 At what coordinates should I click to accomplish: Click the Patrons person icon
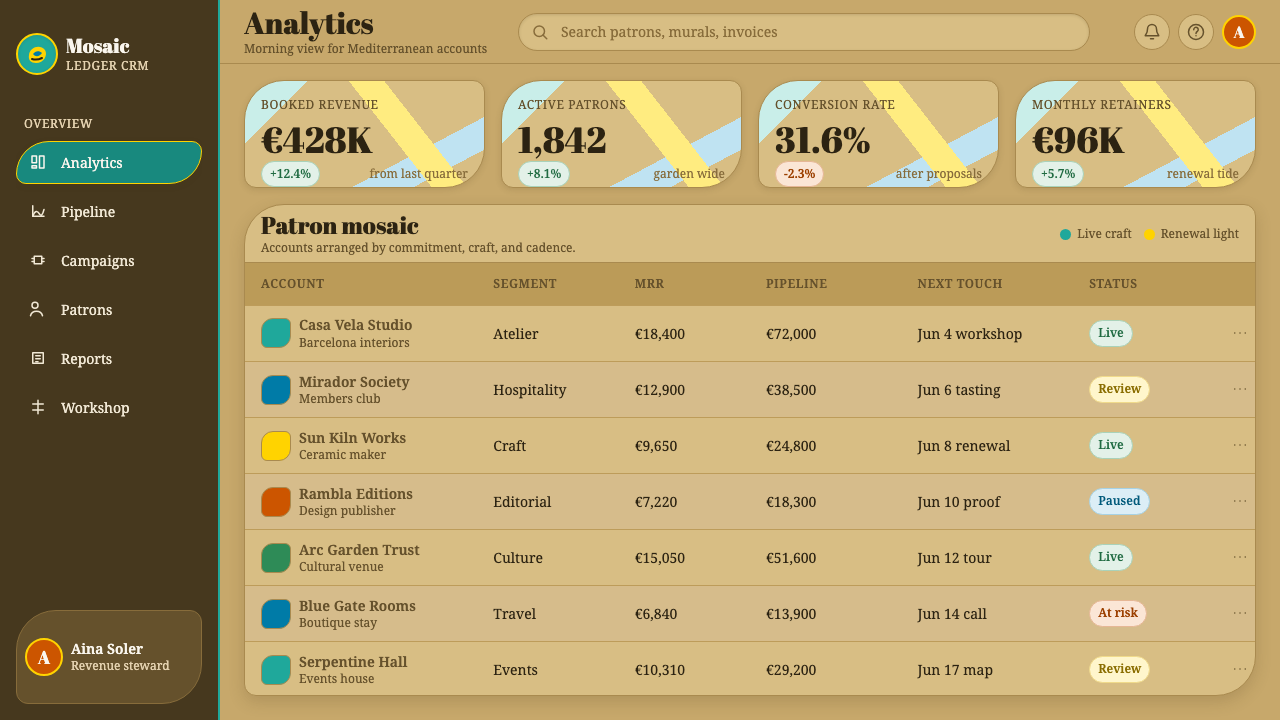coord(38,309)
